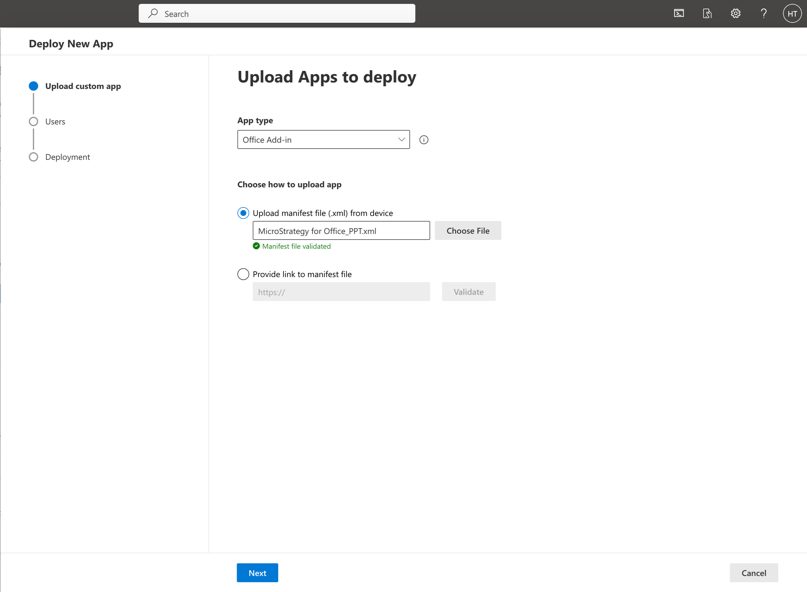Click the green manifest validated checkmark
Screen dimensions: 807x592
[257, 246]
